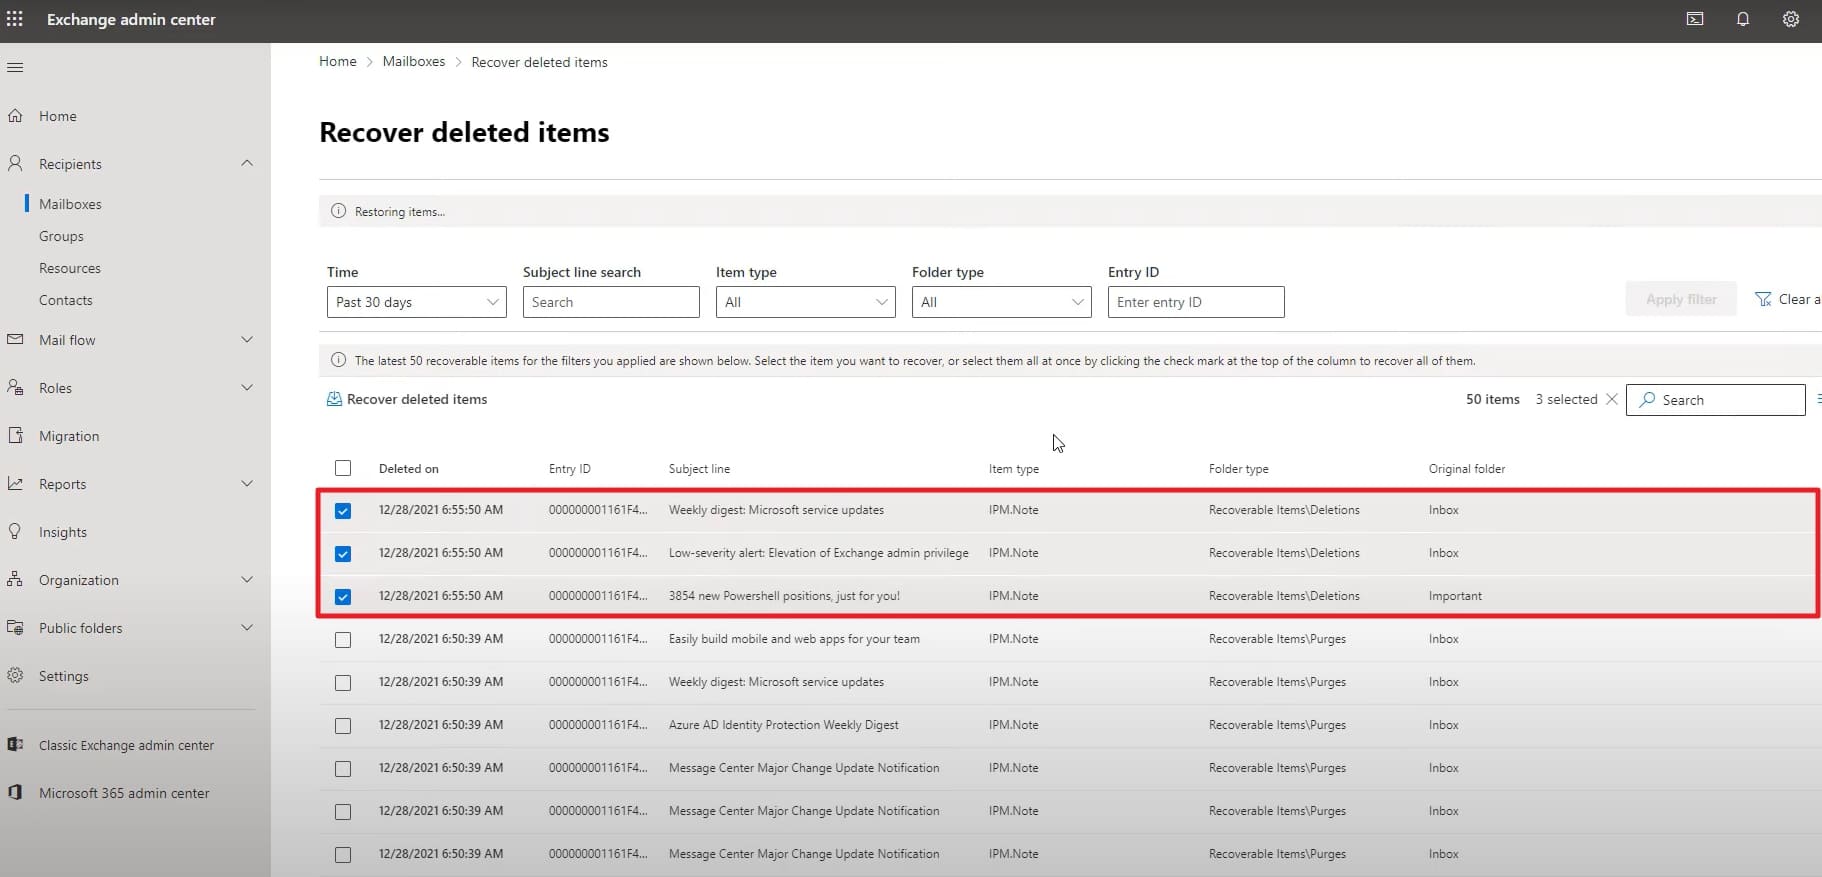Click the Recover deleted items button
The width and height of the screenshot is (1822, 877).
click(407, 399)
